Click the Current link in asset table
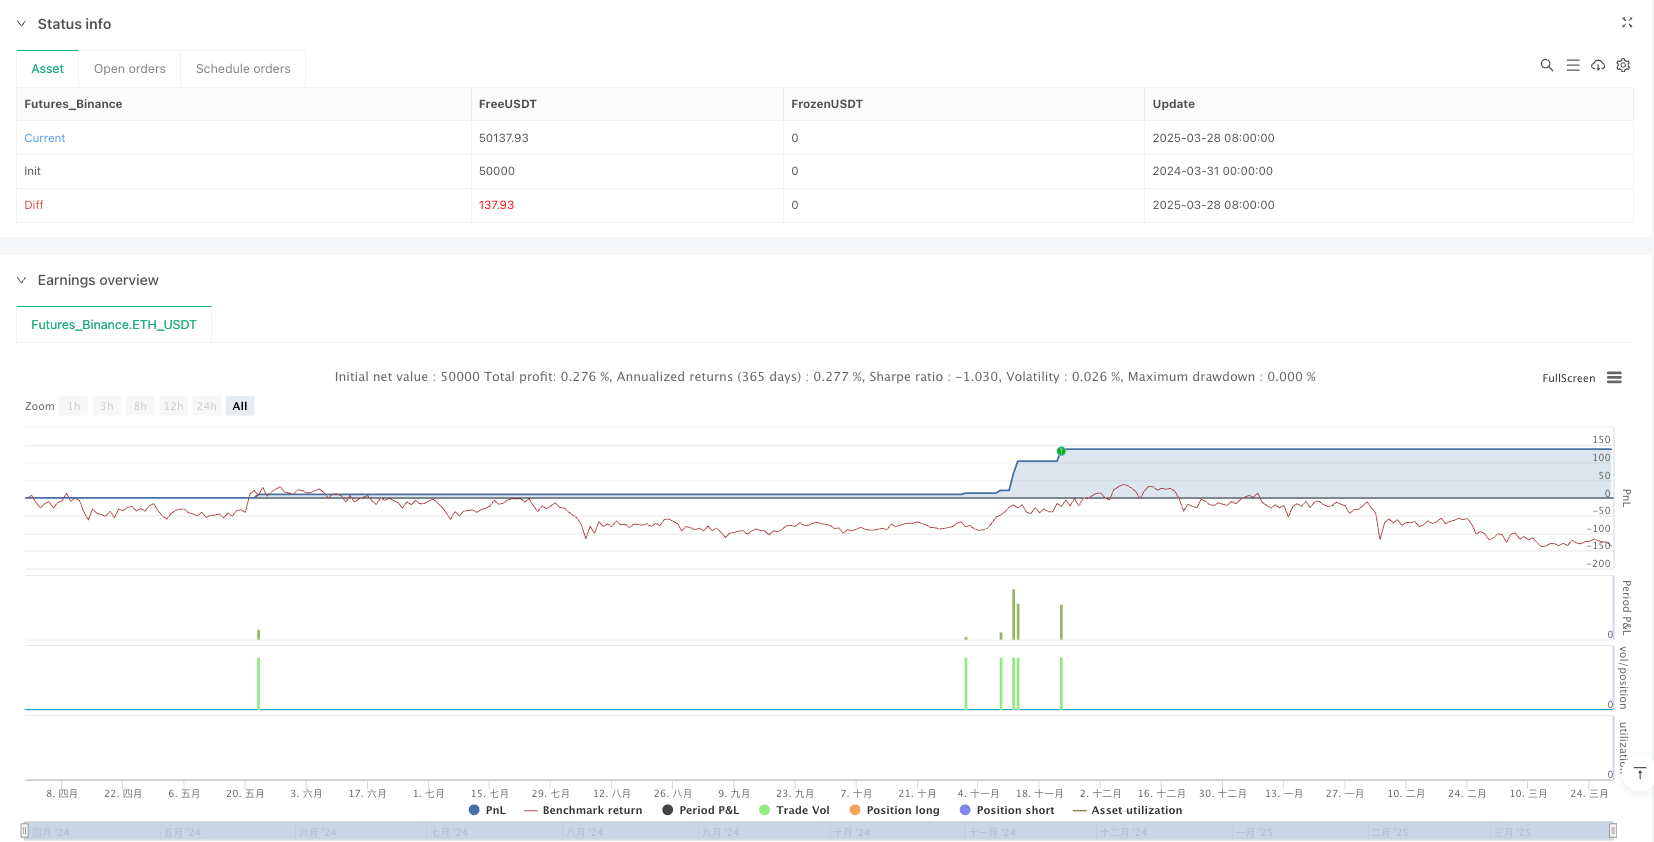Screen dimensions: 1654x842 click(x=45, y=138)
